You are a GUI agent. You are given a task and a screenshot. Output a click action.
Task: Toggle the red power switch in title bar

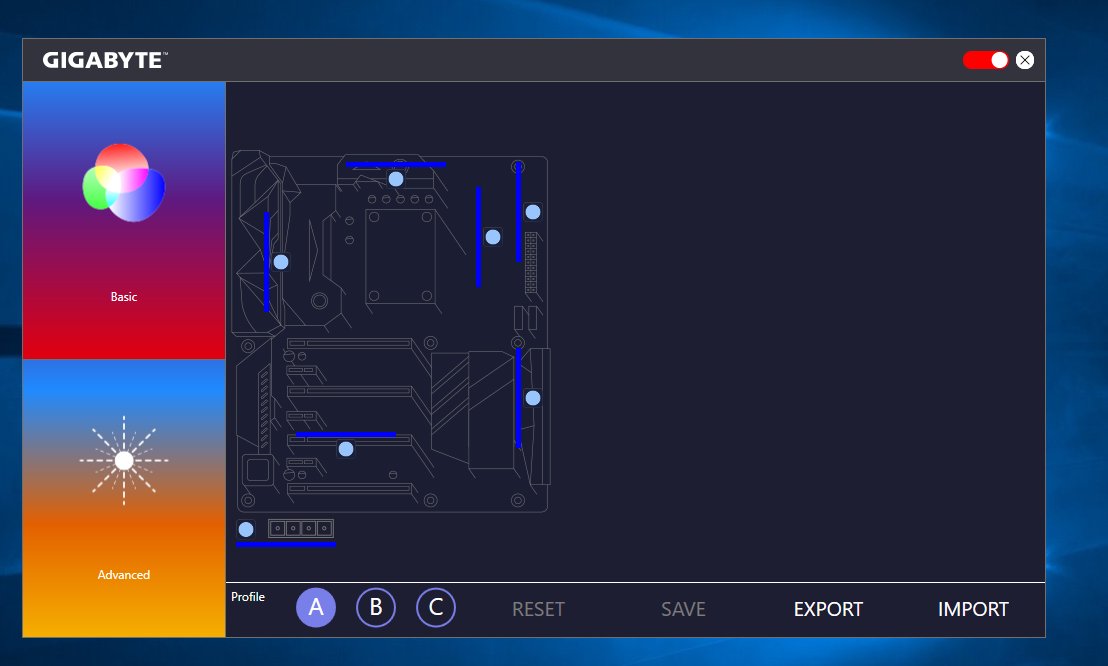986,60
